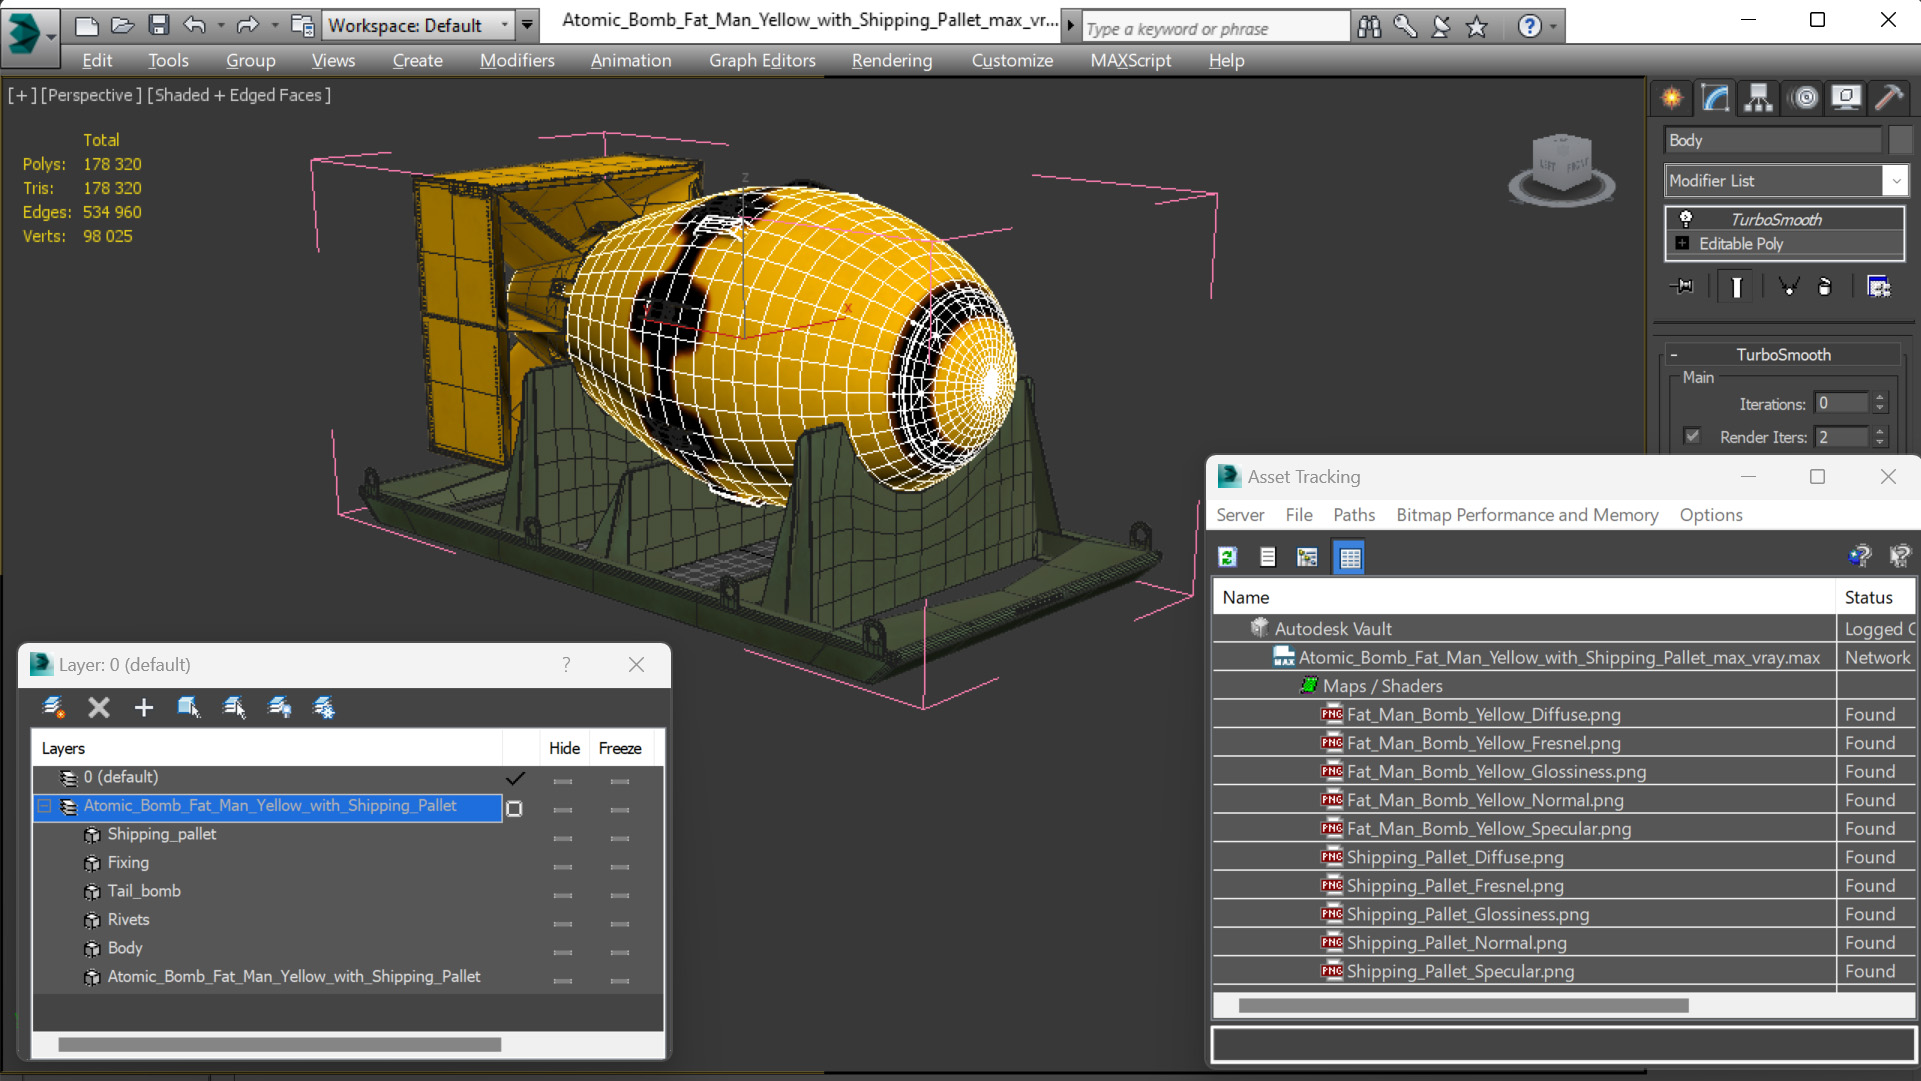The image size is (1921, 1081).
Task: Open the Modify command panel tab
Action: tap(1716, 97)
